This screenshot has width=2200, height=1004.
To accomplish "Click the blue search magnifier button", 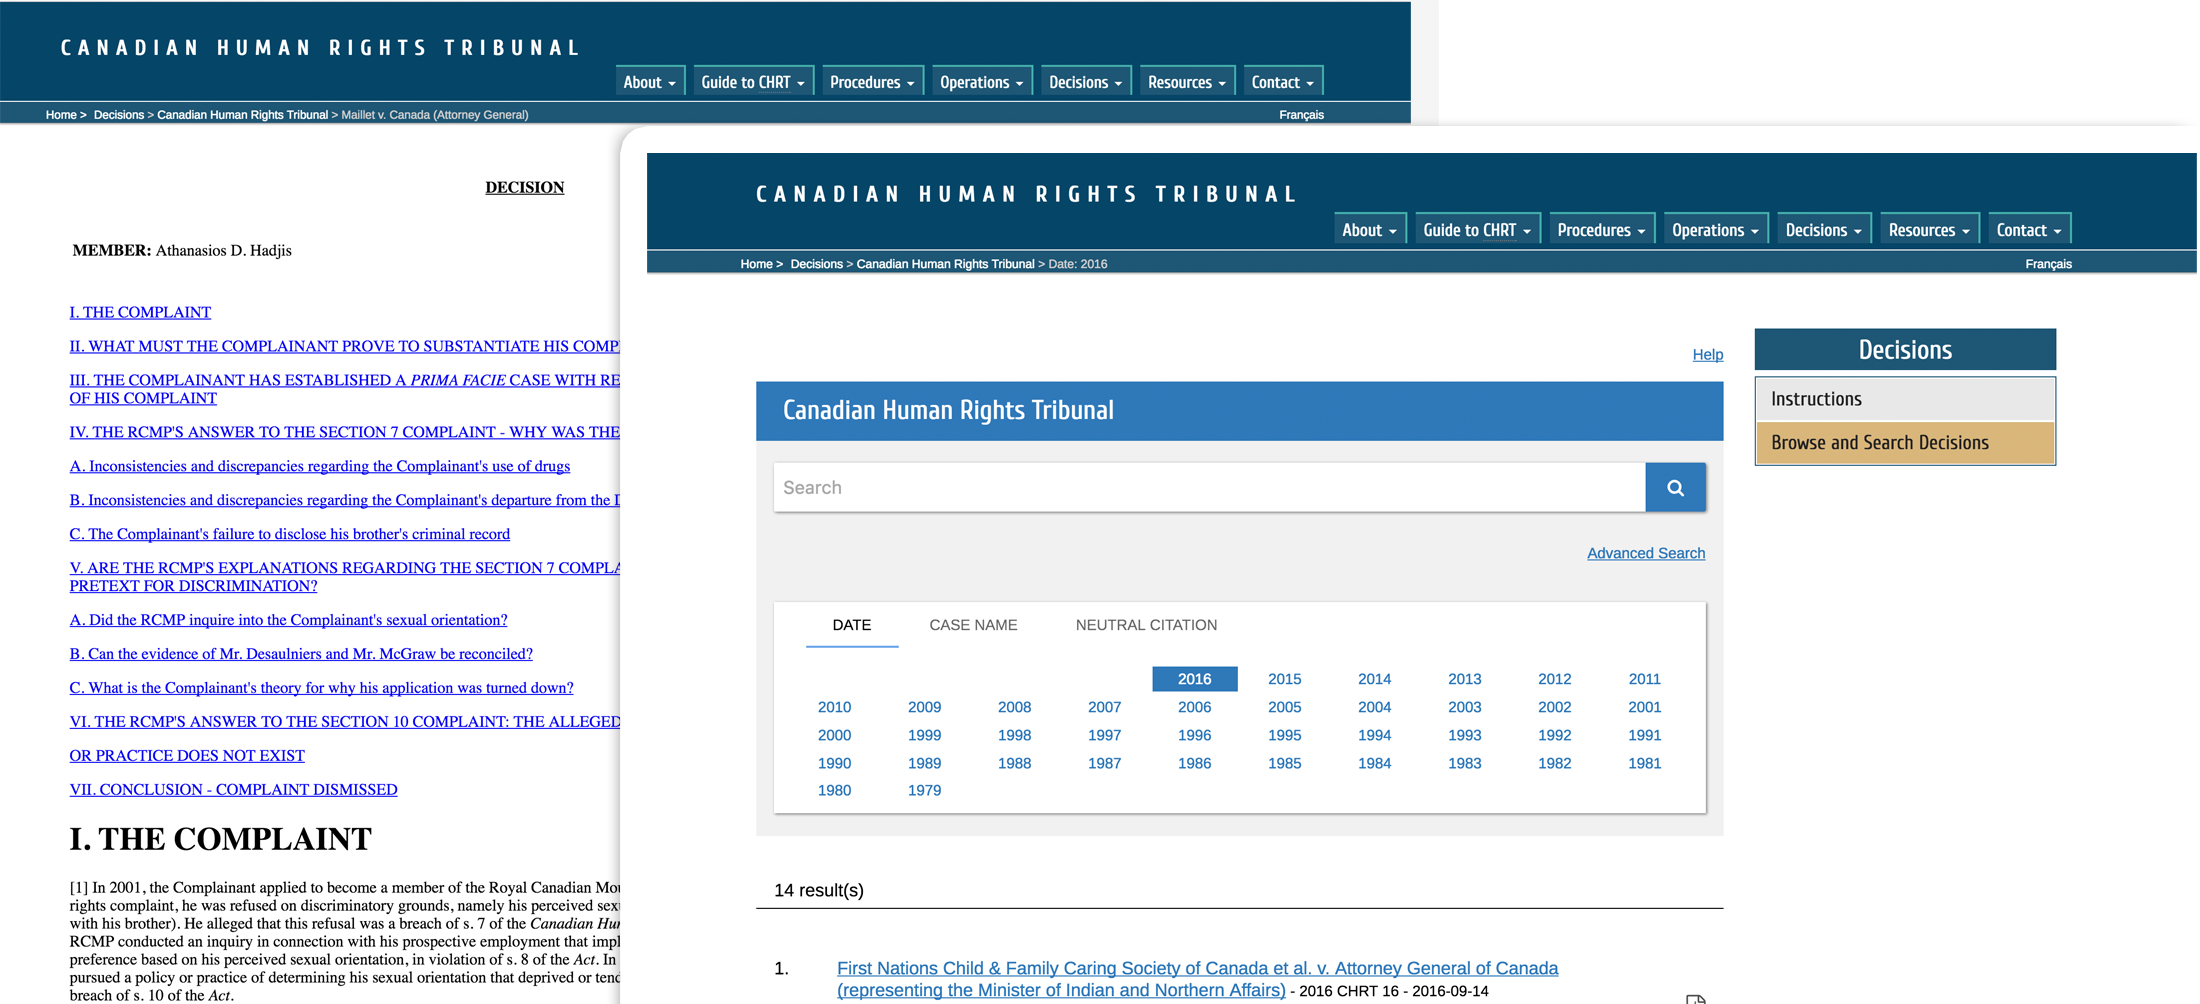I will [1675, 488].
